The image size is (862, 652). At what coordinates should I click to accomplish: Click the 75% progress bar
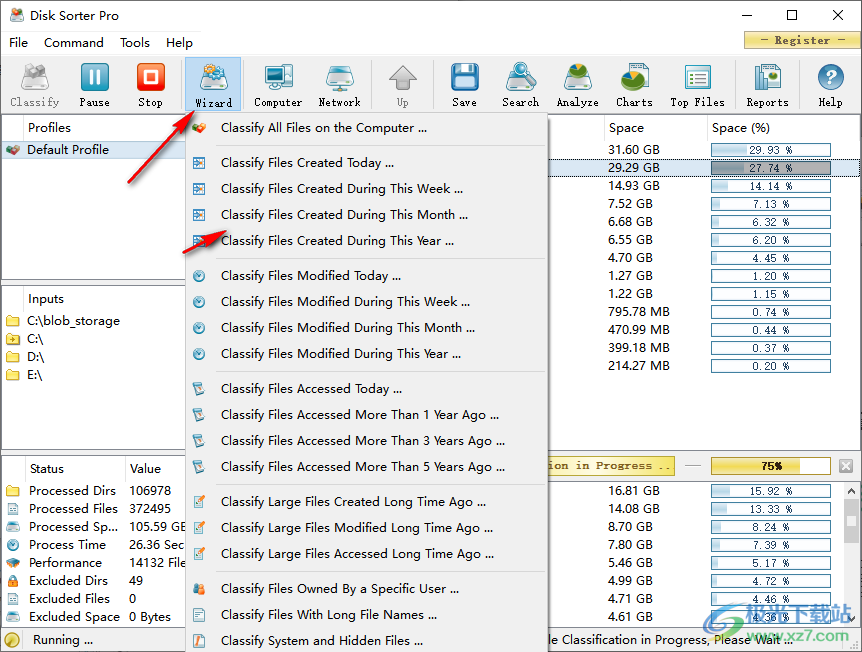(x=770, y=466)
